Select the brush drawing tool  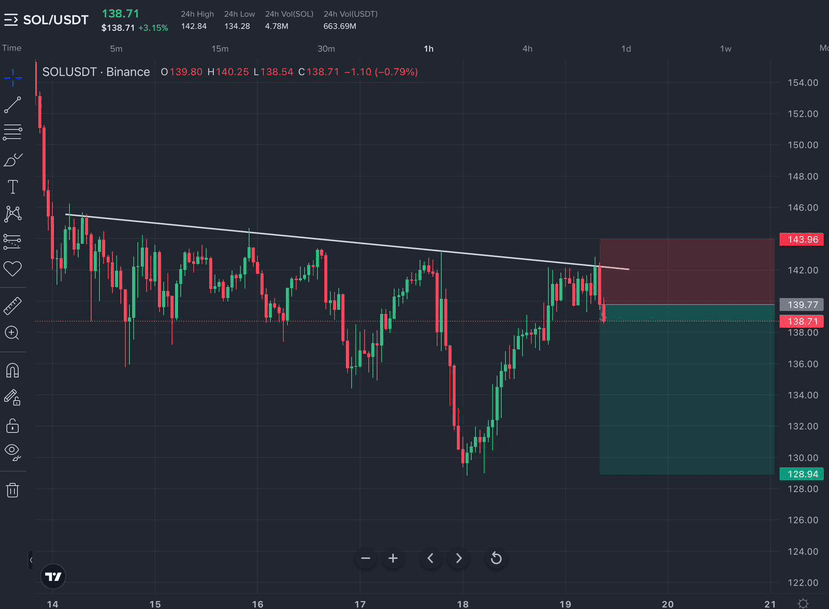pyautogui.click(x=13, y=160)
